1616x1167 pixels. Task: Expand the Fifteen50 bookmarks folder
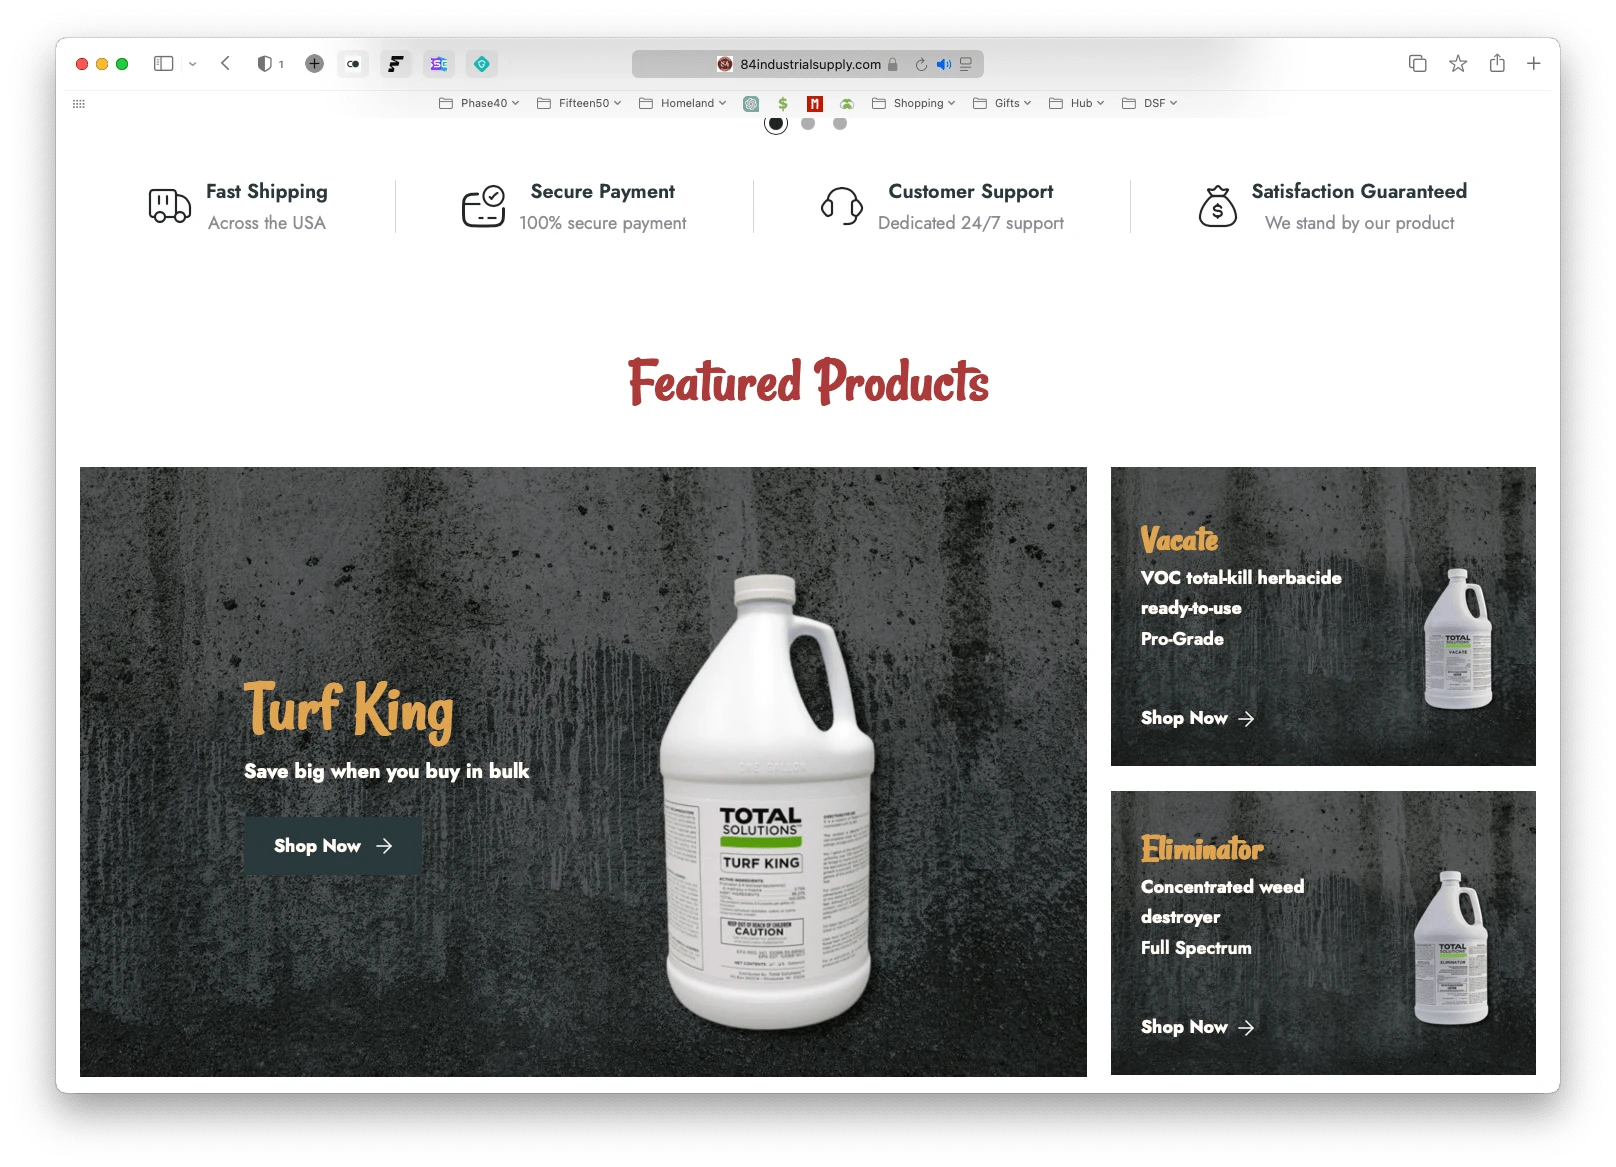click(x=579, y=103)
